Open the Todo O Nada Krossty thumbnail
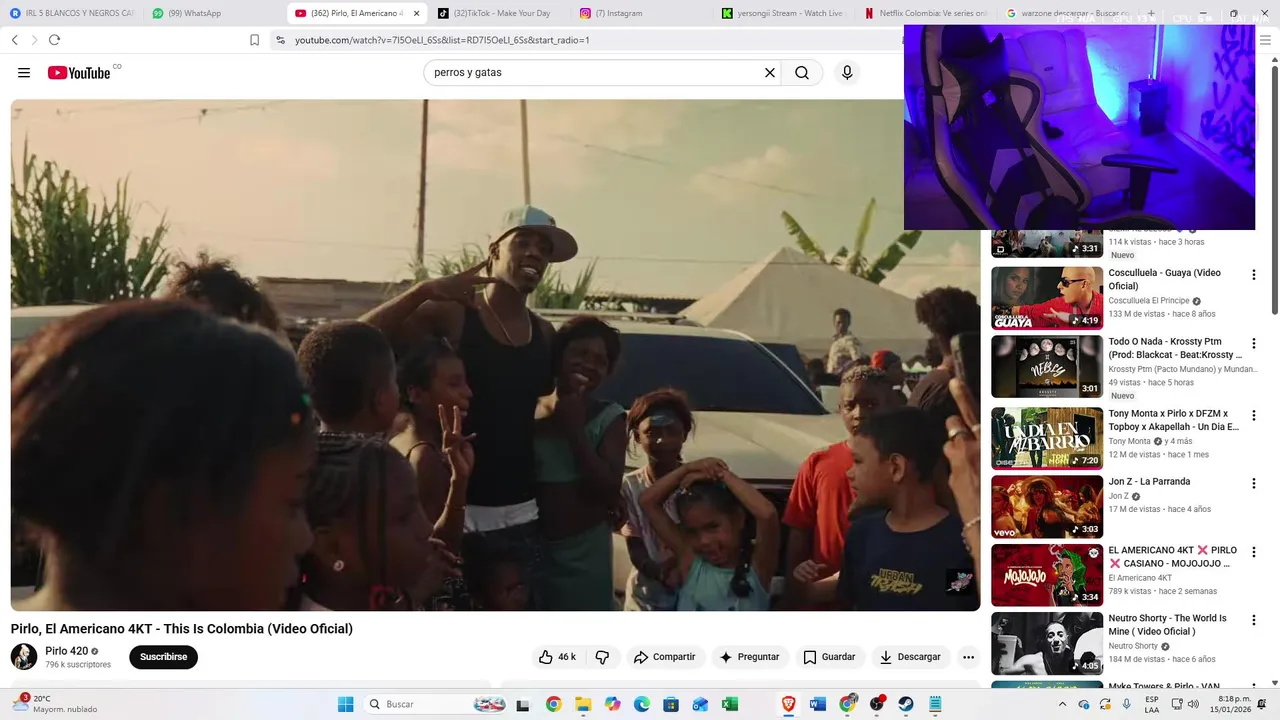 click(x=1047, y=367)
